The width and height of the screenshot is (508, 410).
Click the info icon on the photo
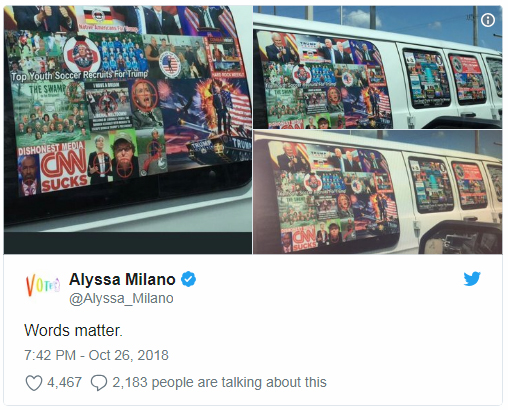point(488,20)
